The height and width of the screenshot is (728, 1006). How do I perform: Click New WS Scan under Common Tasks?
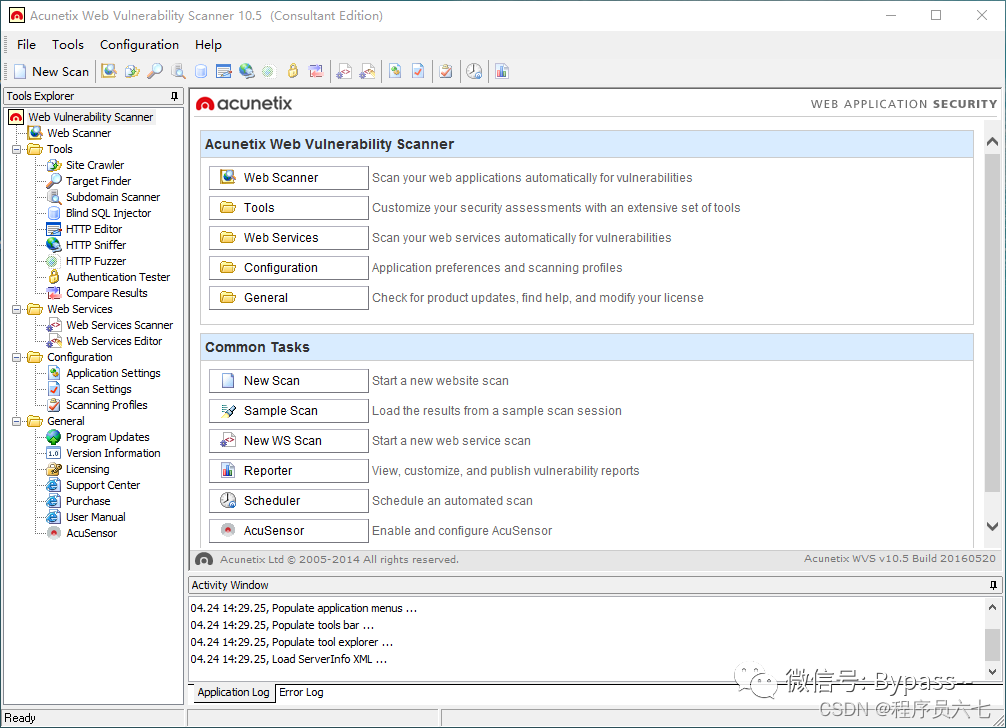tap(289, 441)
